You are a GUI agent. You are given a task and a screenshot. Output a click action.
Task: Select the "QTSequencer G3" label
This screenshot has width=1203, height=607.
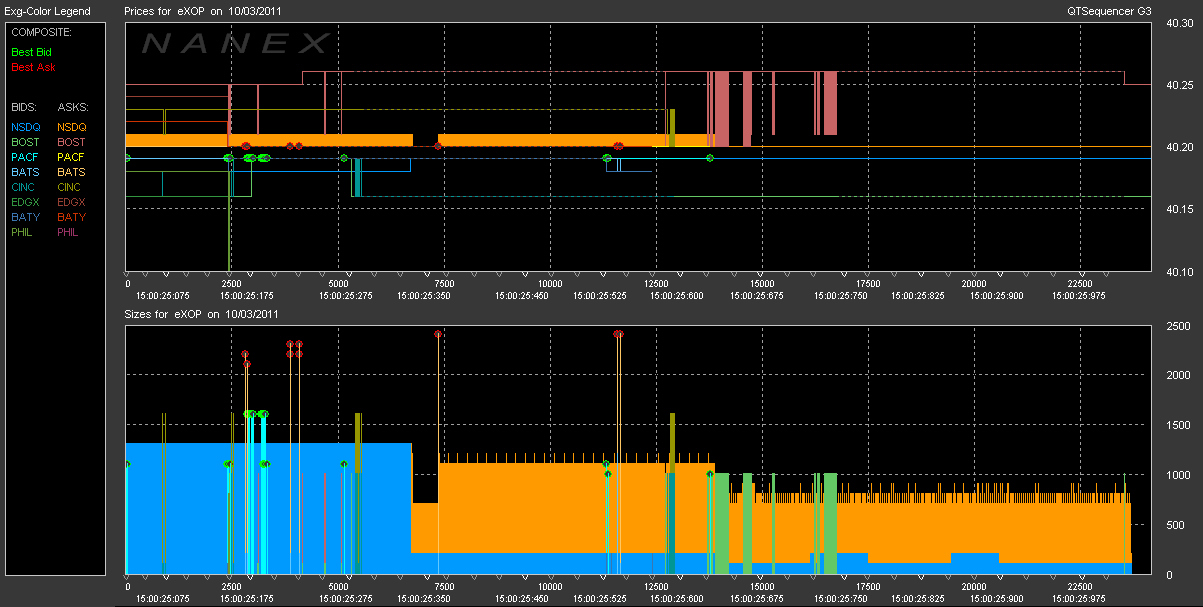pos(1109,11)
